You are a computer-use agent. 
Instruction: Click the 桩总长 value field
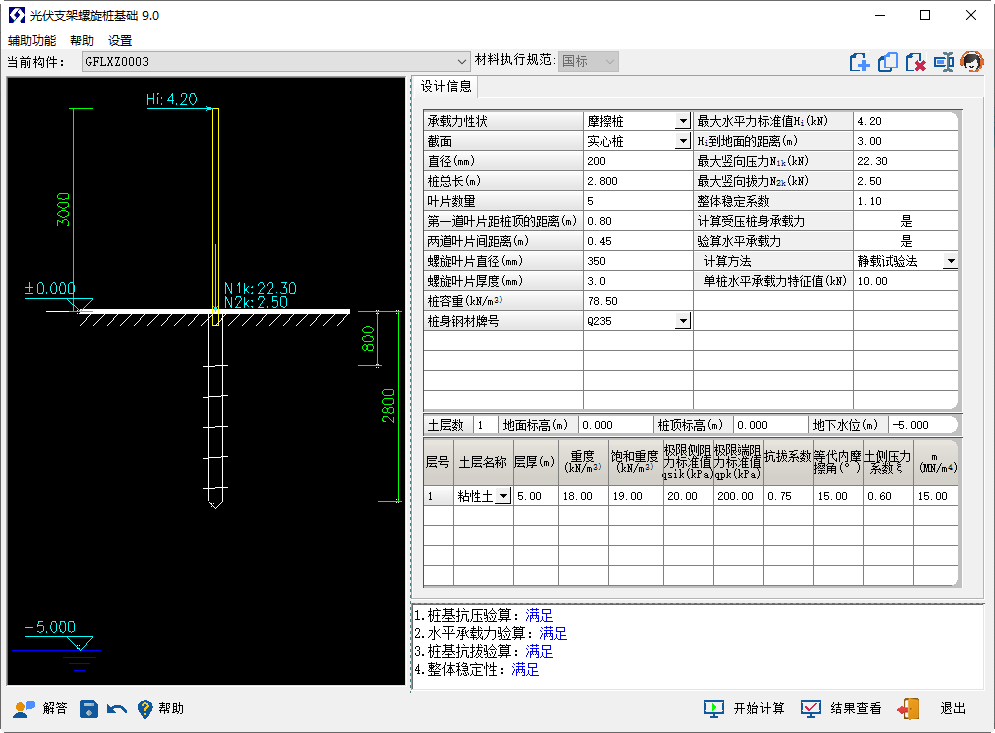(x=637, y=181)
